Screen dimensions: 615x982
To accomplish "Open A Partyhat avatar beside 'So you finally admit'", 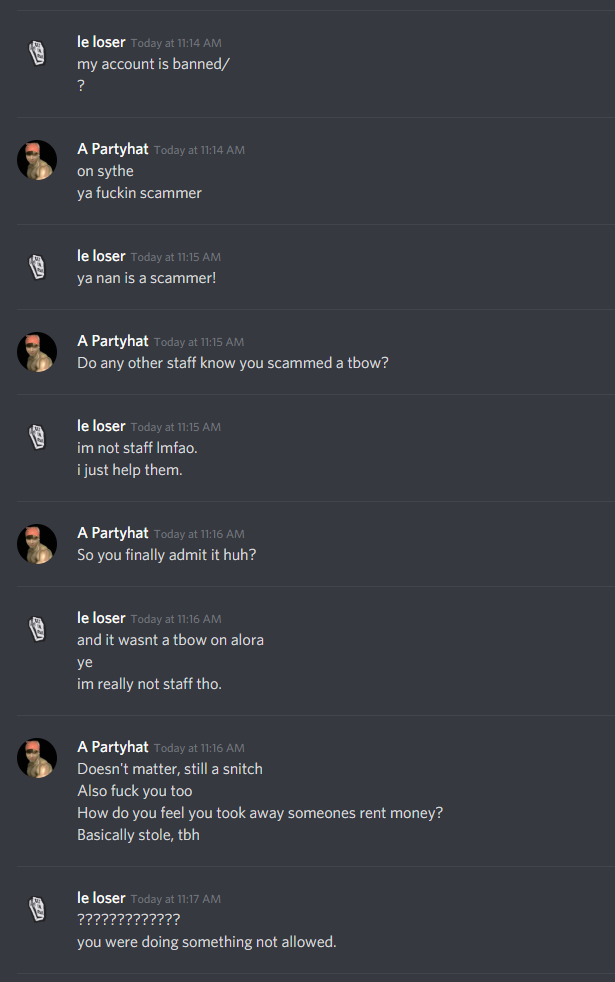I will click(37, 544).
